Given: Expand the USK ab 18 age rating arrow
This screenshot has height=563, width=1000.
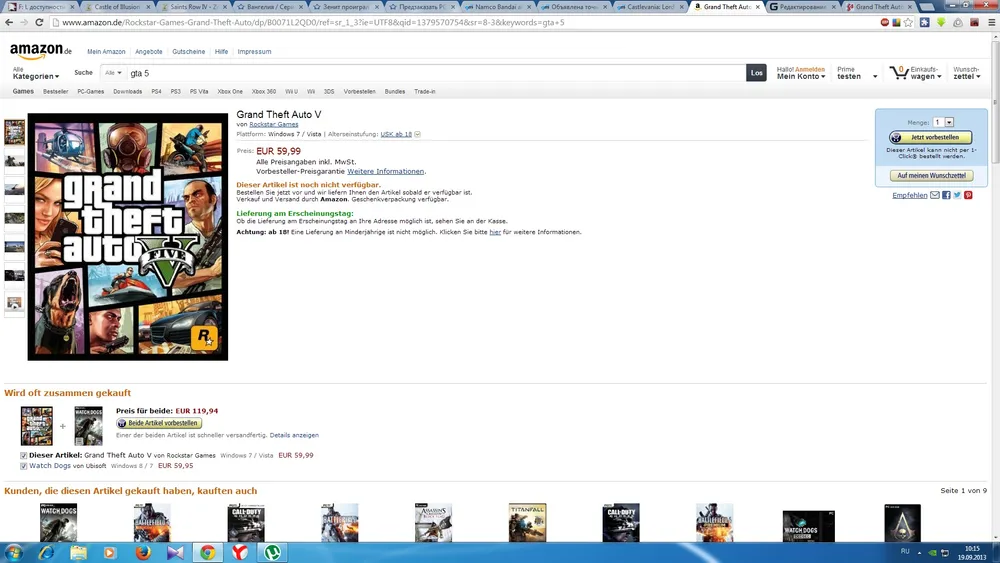Looking at the screenshot, I should (x=418, y=135).
